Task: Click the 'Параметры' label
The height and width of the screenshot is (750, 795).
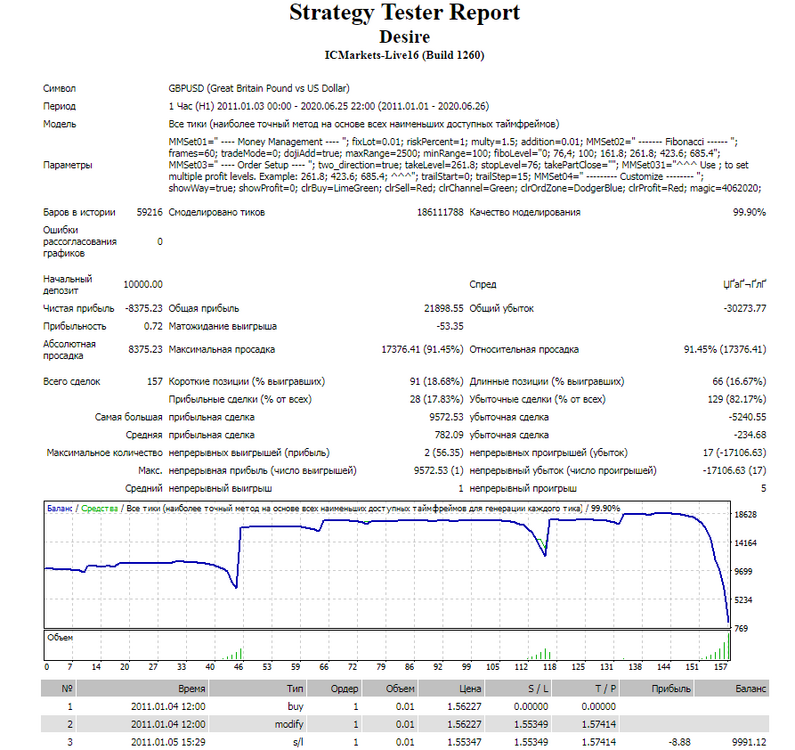Action: (x=67, y=165)
